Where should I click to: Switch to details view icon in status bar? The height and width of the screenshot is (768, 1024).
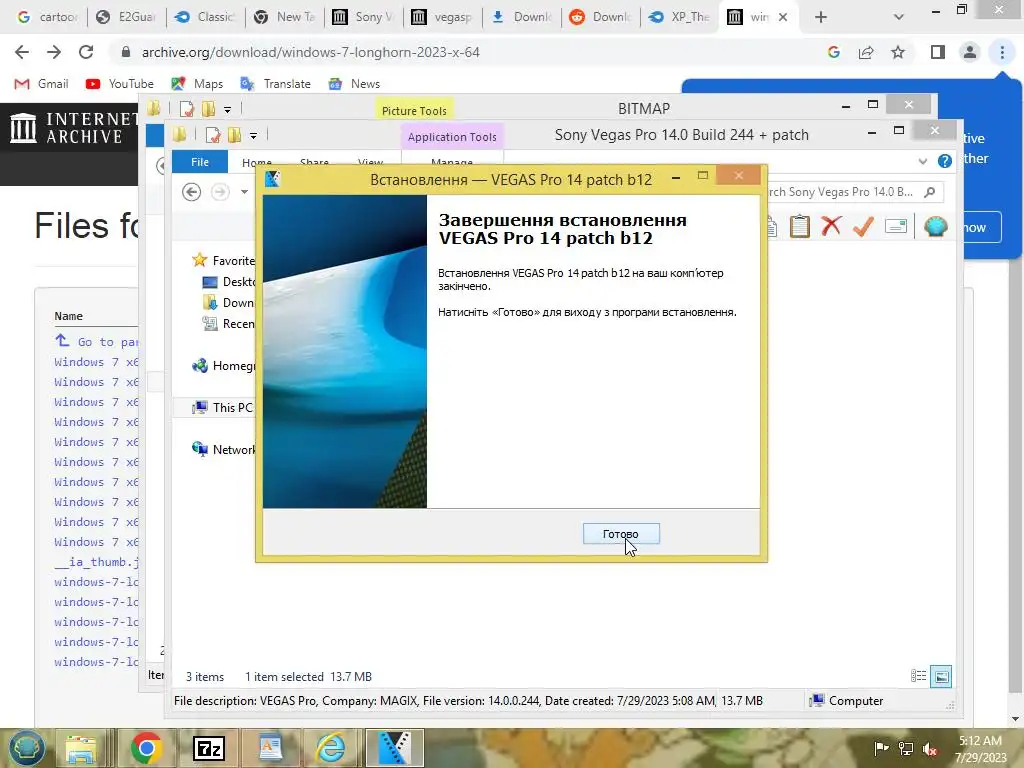(x=918, y=676)
